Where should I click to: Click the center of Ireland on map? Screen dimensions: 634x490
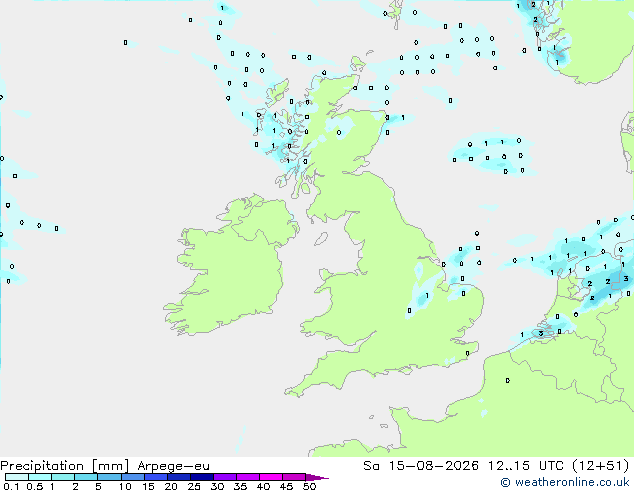[232, 267]
